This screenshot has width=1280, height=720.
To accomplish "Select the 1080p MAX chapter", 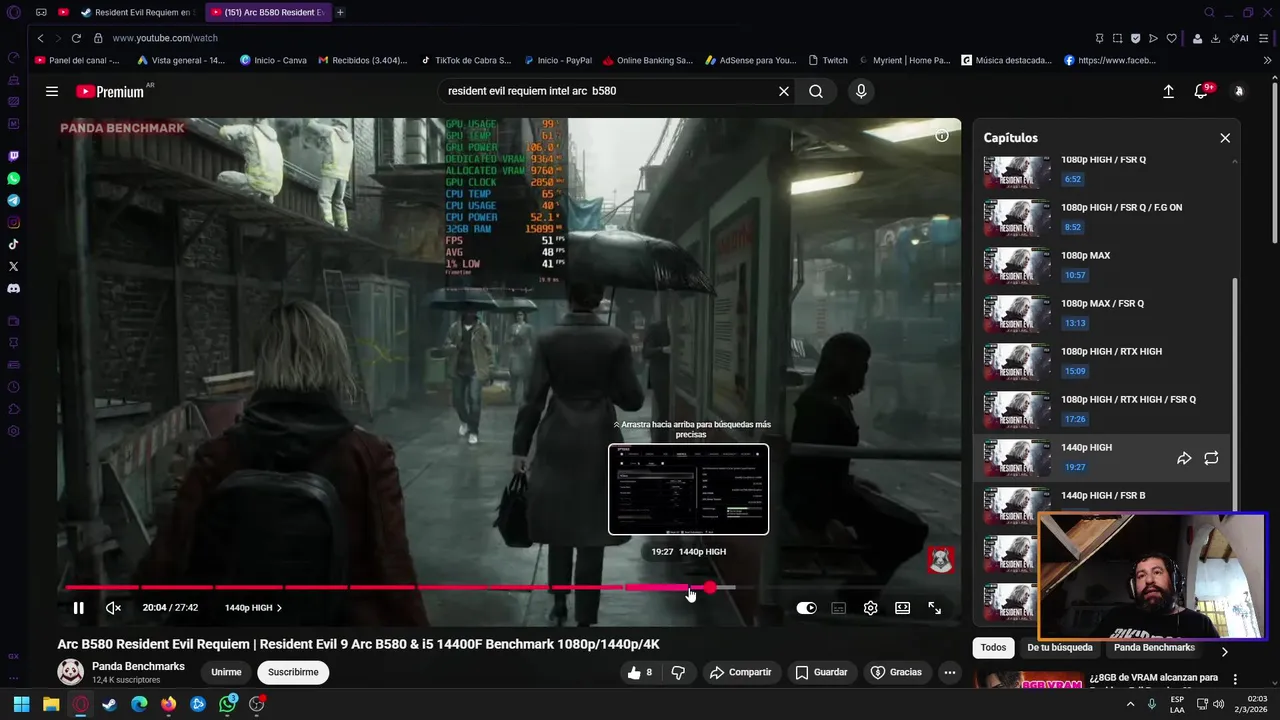I will pos(1103,266).
